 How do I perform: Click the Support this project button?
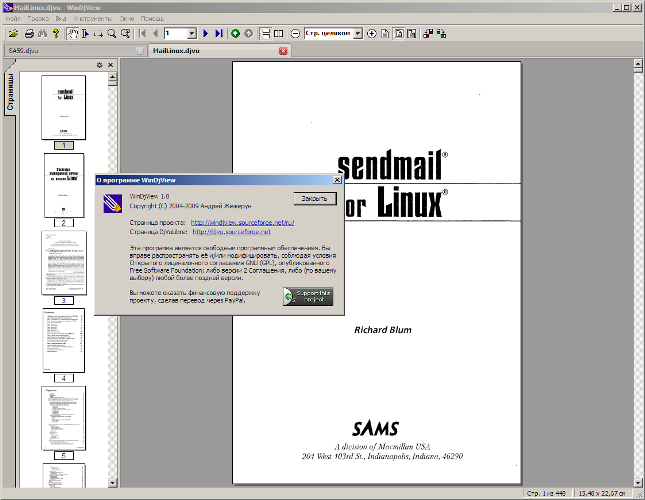pos(308,296)
